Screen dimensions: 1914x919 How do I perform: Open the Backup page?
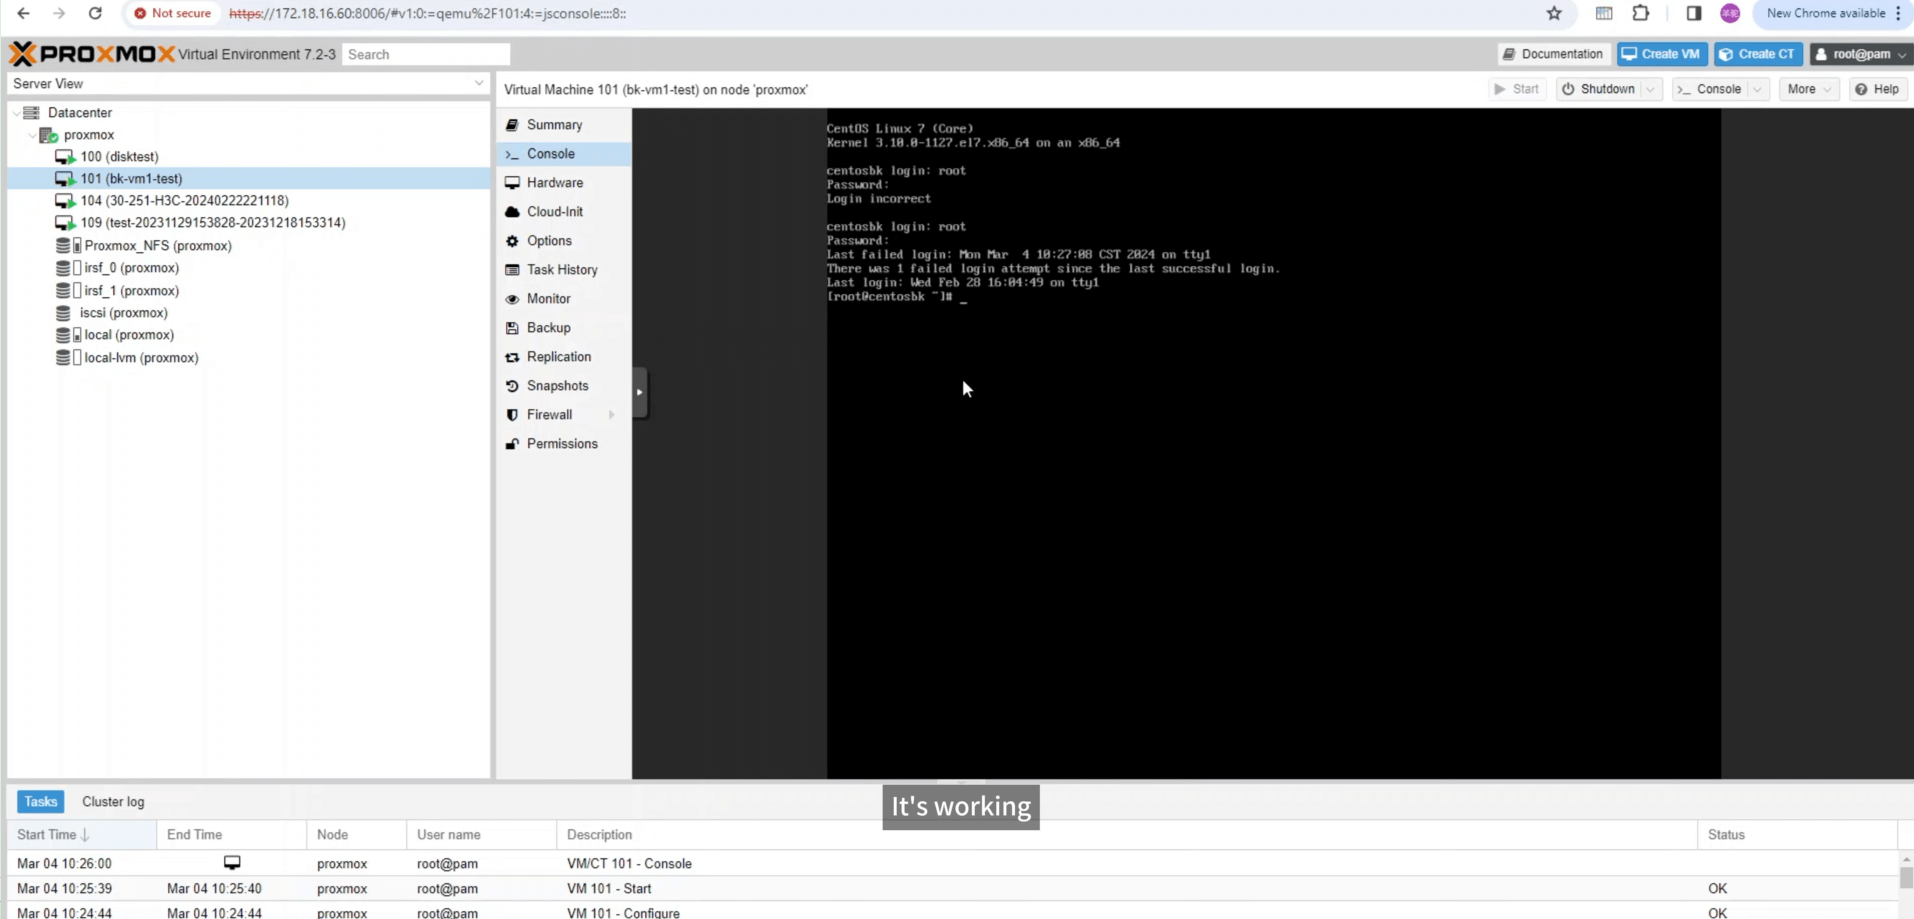[x=563, y=328]
